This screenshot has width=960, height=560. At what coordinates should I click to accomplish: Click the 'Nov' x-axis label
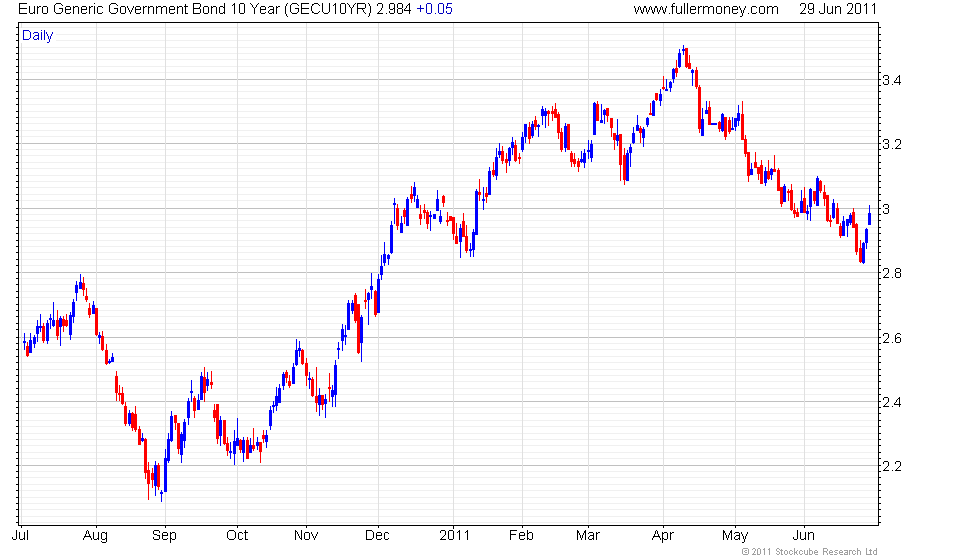tap(306, 536)
